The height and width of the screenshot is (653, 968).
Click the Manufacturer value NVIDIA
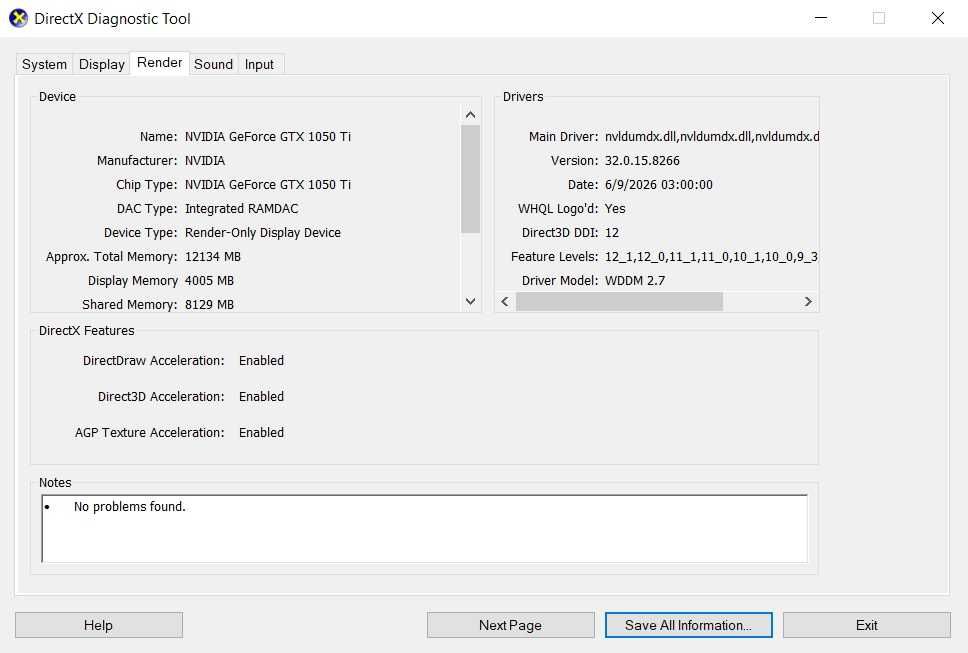(x=205, y=160)
